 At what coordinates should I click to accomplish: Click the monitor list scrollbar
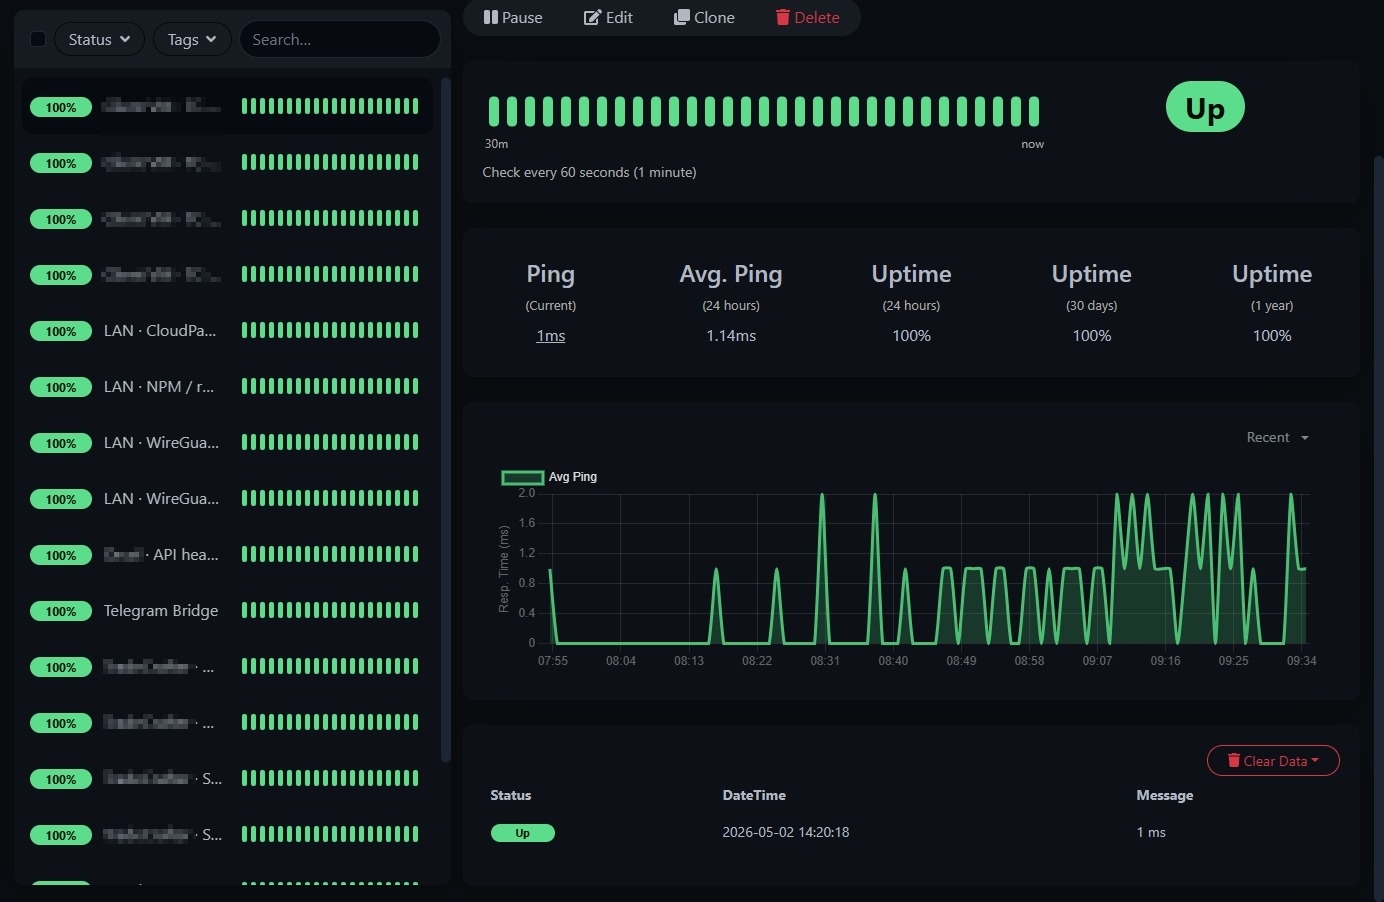(445, 420)
